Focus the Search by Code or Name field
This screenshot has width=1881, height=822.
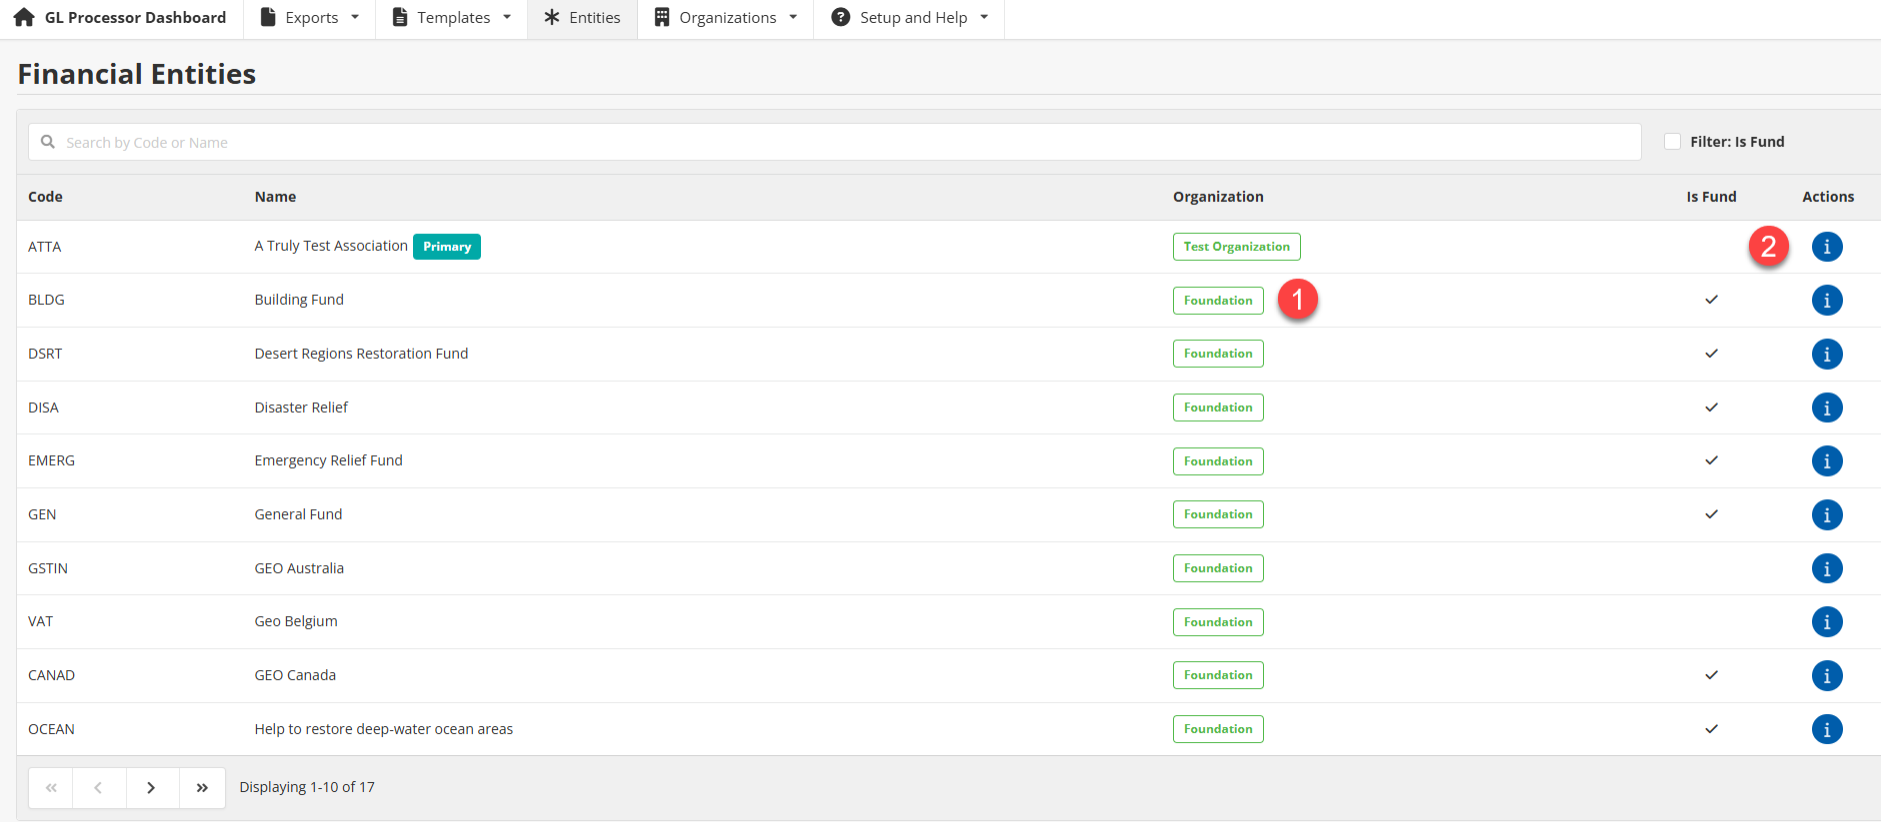pyautogui.click(x=834, y=143)
